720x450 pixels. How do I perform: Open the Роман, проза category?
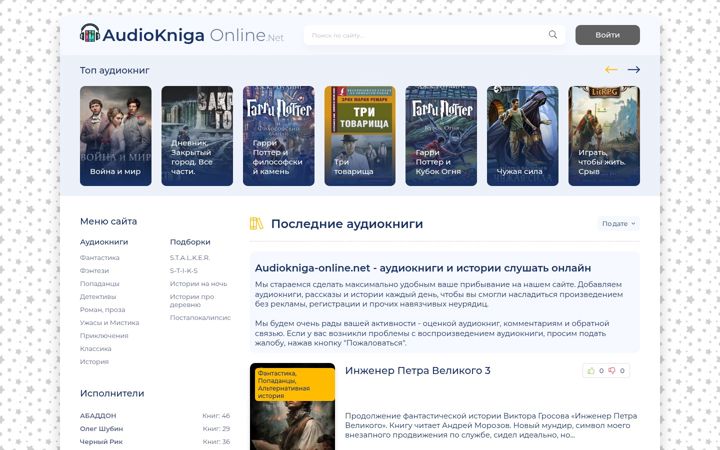click(102, 309)
